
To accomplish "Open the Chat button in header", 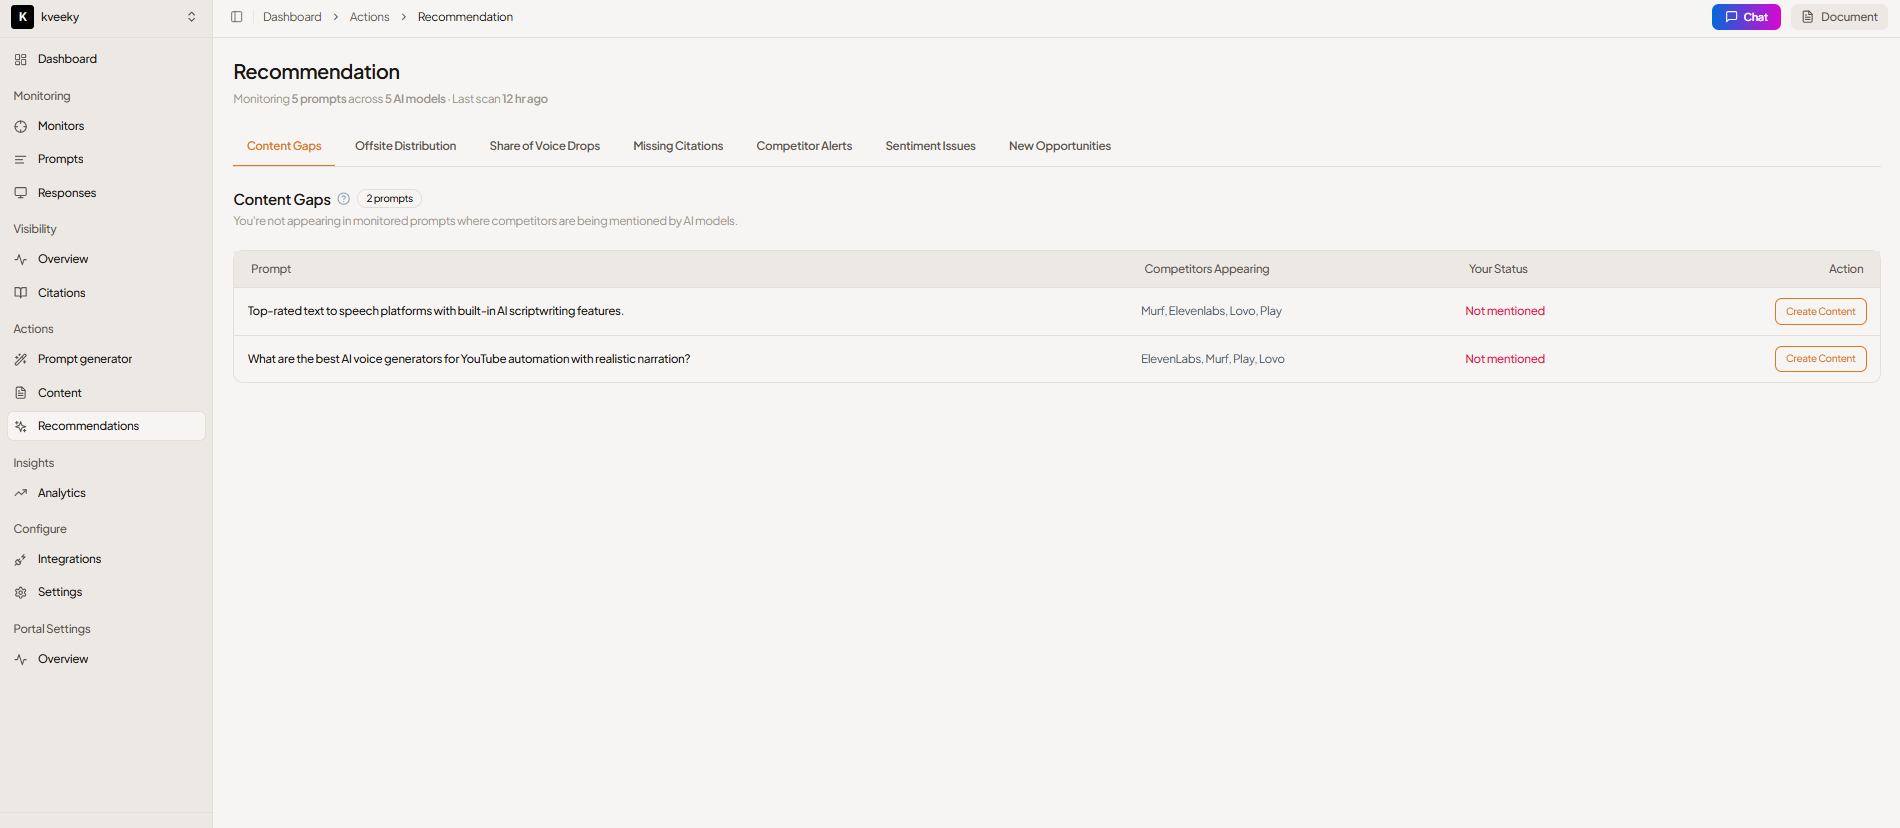I will pyautogui.click(x=1746, y=17).
